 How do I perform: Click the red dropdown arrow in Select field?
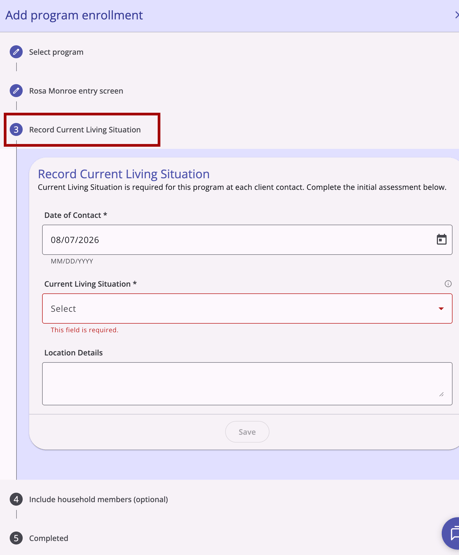pos(441,309)
